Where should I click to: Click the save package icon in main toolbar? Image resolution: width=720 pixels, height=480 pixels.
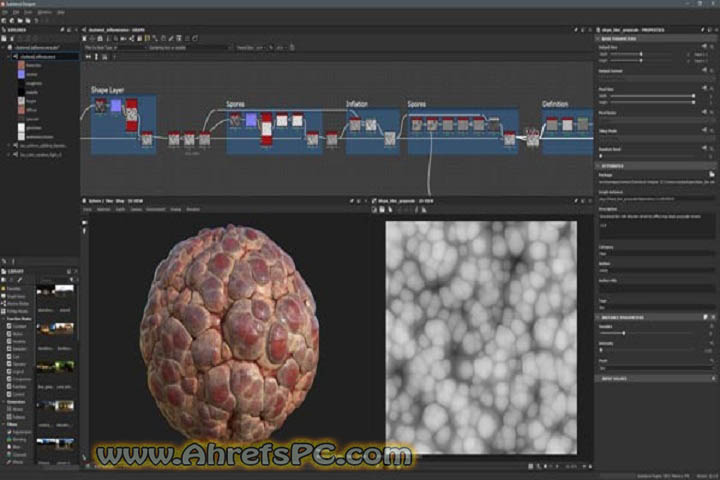(28, 21)
